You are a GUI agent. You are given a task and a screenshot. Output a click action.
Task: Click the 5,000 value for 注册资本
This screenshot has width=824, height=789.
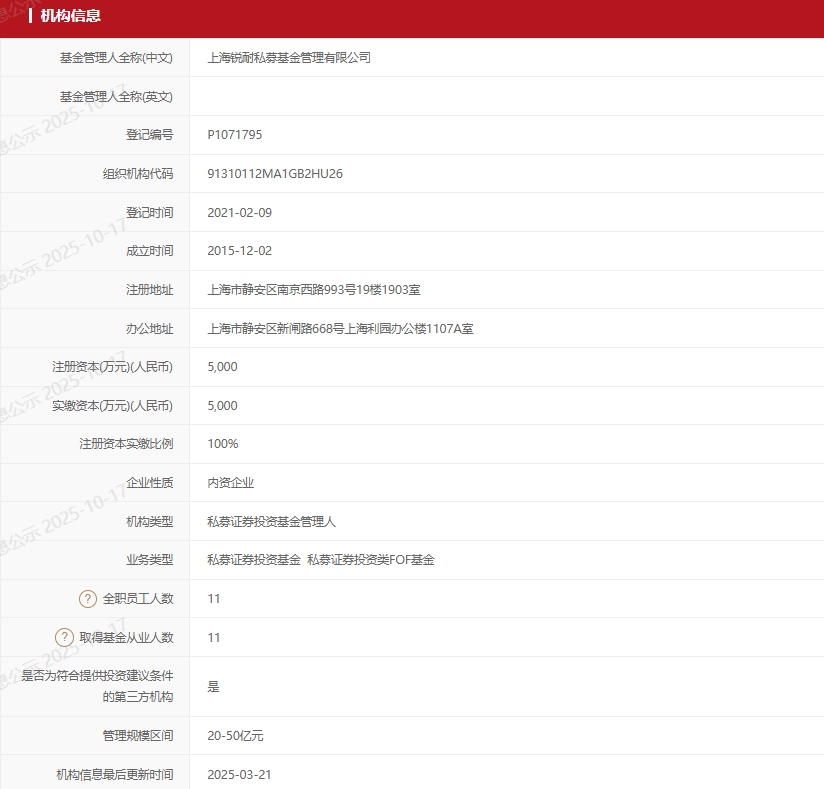(x=222, y=367)
